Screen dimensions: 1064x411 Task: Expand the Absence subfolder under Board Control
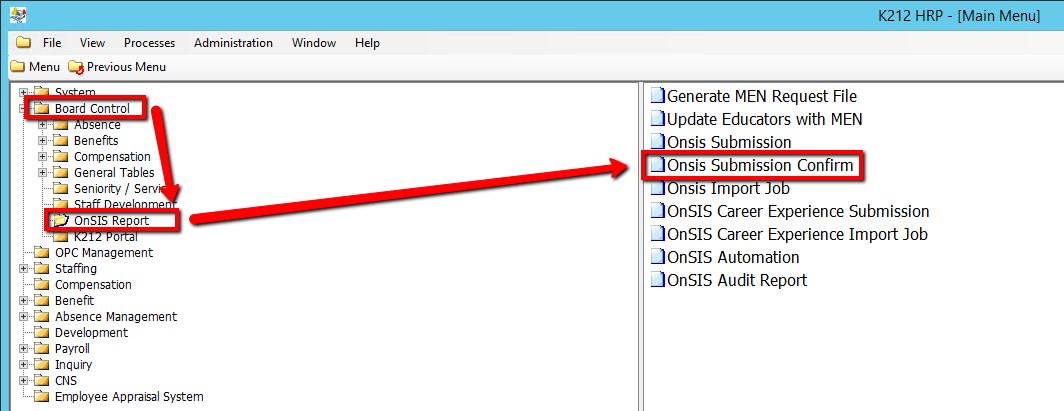click(43, 125)
